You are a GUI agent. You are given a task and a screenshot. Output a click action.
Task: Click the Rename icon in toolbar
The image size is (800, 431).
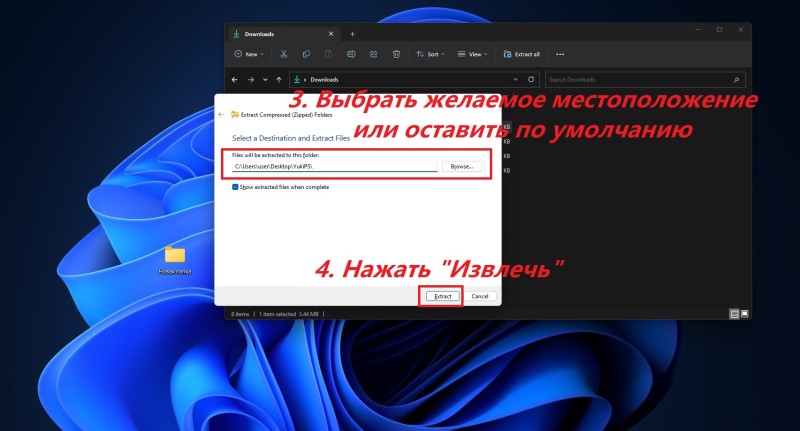[351, 54]
